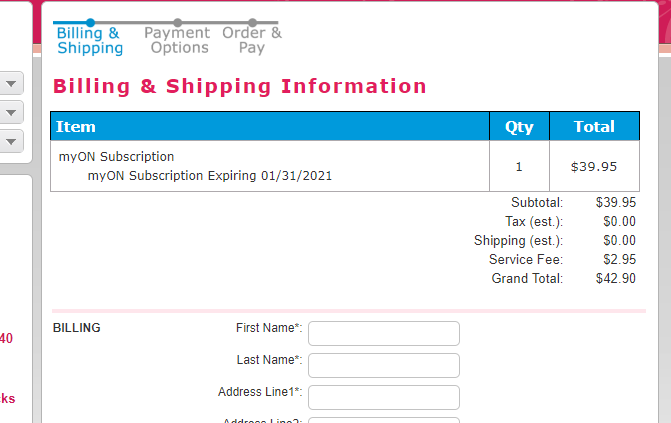671x423 pixels.
Task: Click the gray Payment Options progress dot
Action: click(x=177, y=22)
